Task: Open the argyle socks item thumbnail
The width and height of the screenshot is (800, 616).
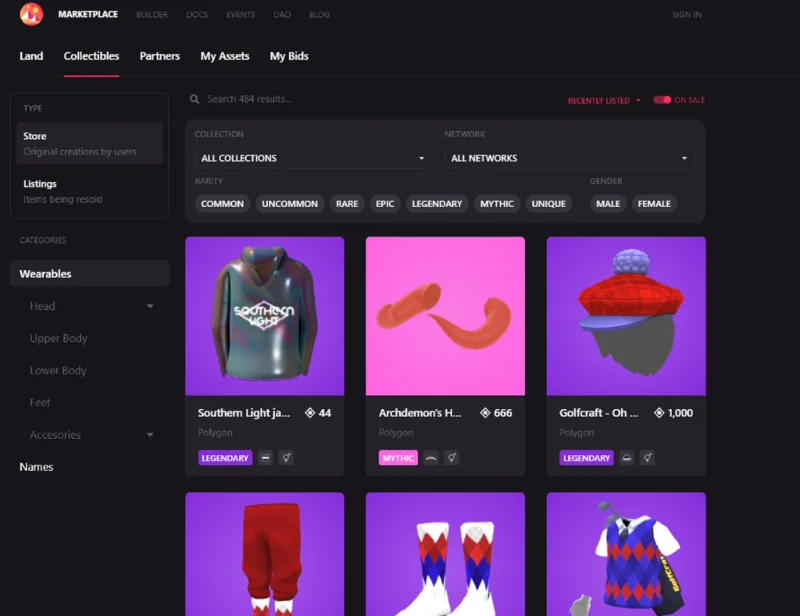Action: point(445,554)
